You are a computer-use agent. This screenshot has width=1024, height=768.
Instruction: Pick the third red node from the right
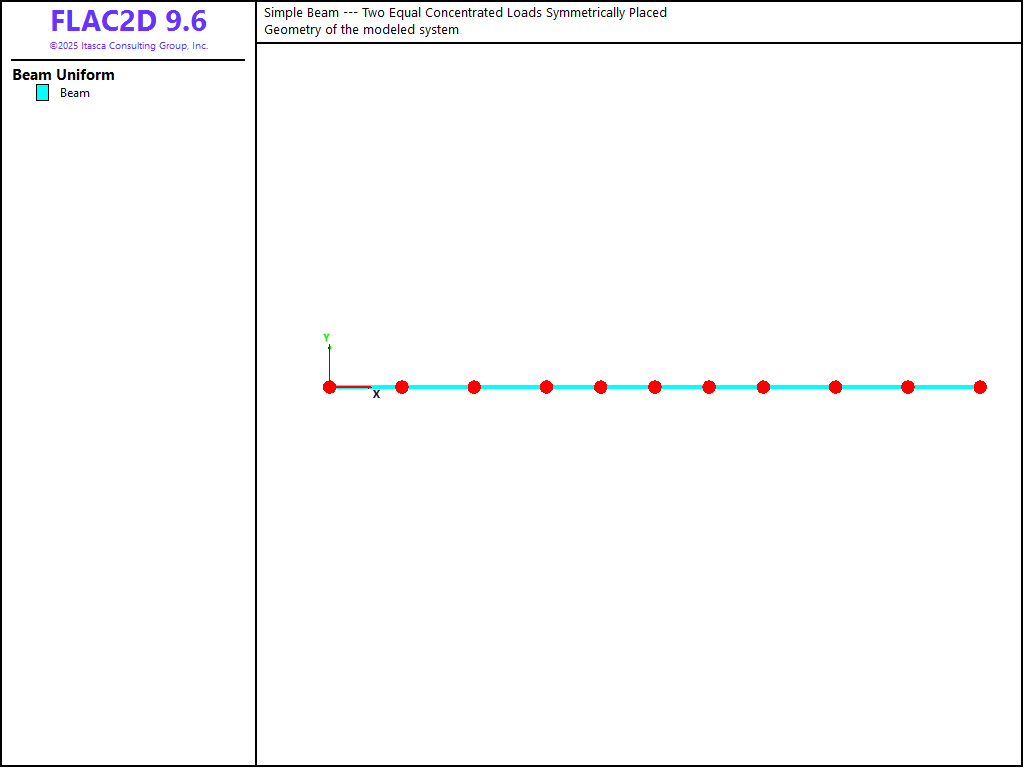835,387
